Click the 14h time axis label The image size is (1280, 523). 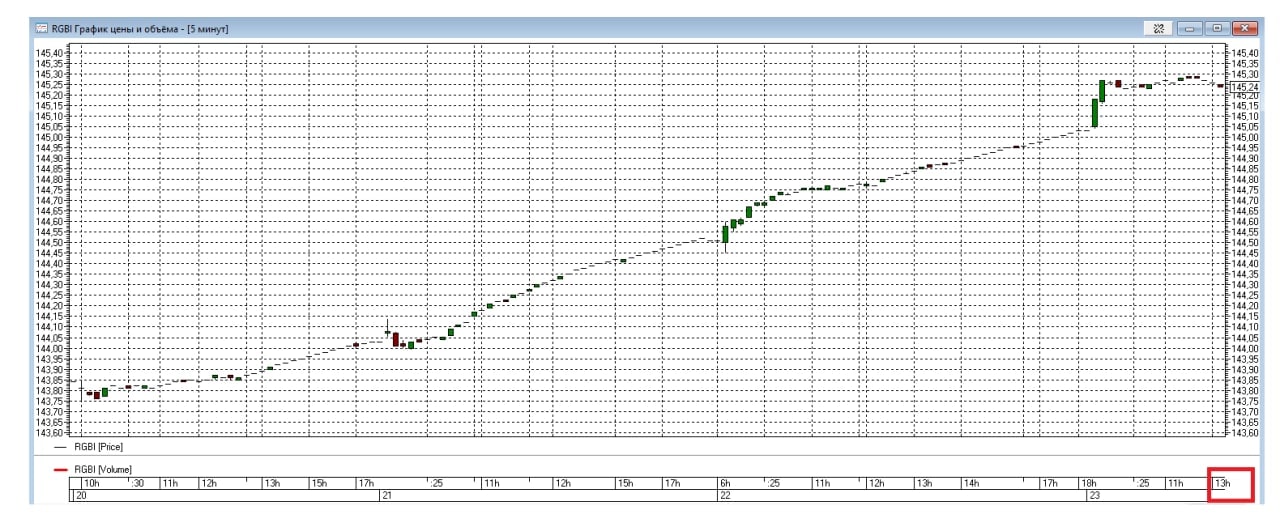point(971,483)
